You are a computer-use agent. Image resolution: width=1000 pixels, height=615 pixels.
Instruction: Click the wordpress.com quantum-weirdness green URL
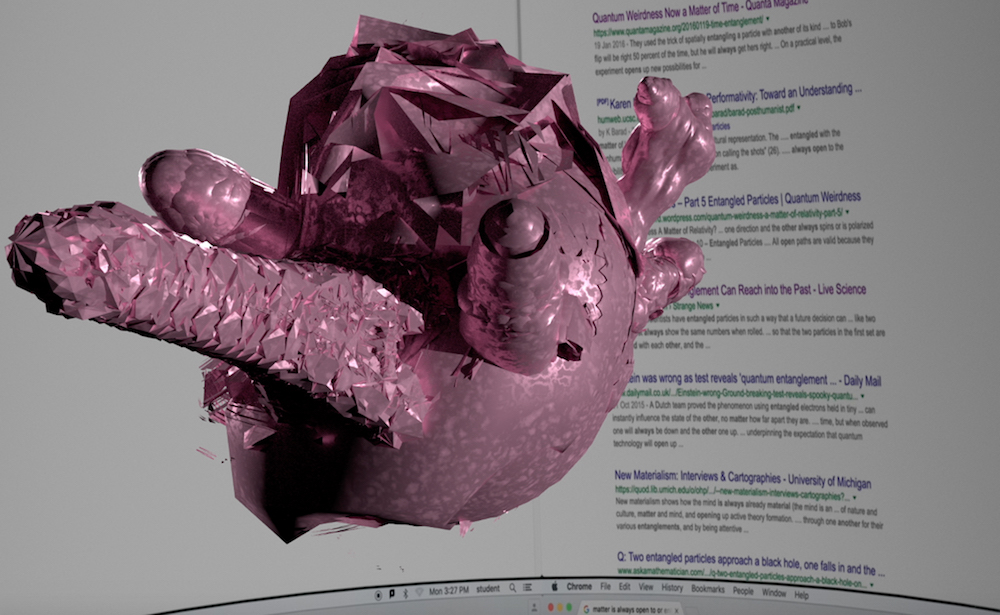(750, 216)
